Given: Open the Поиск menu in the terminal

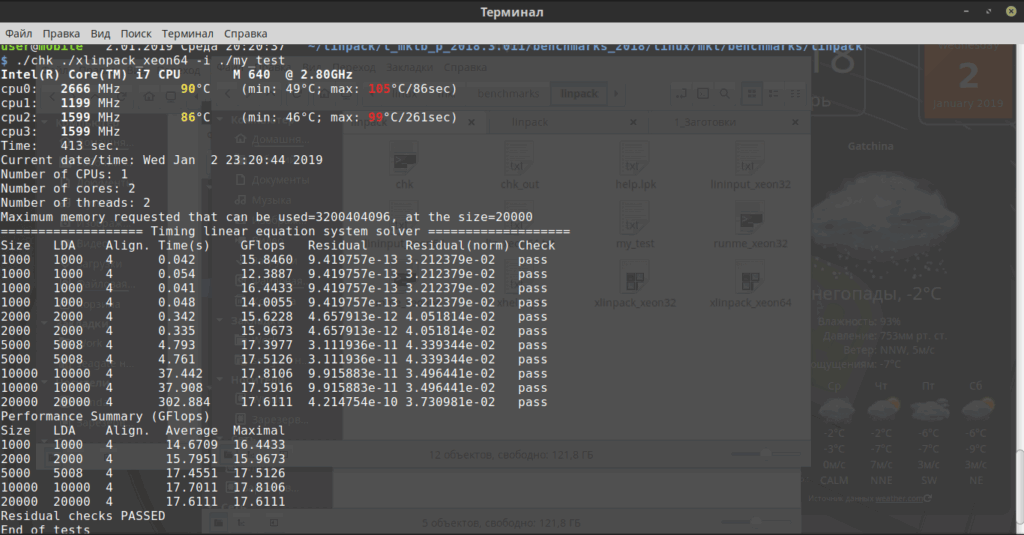Looking at the screenshot, I should (136, 33).
